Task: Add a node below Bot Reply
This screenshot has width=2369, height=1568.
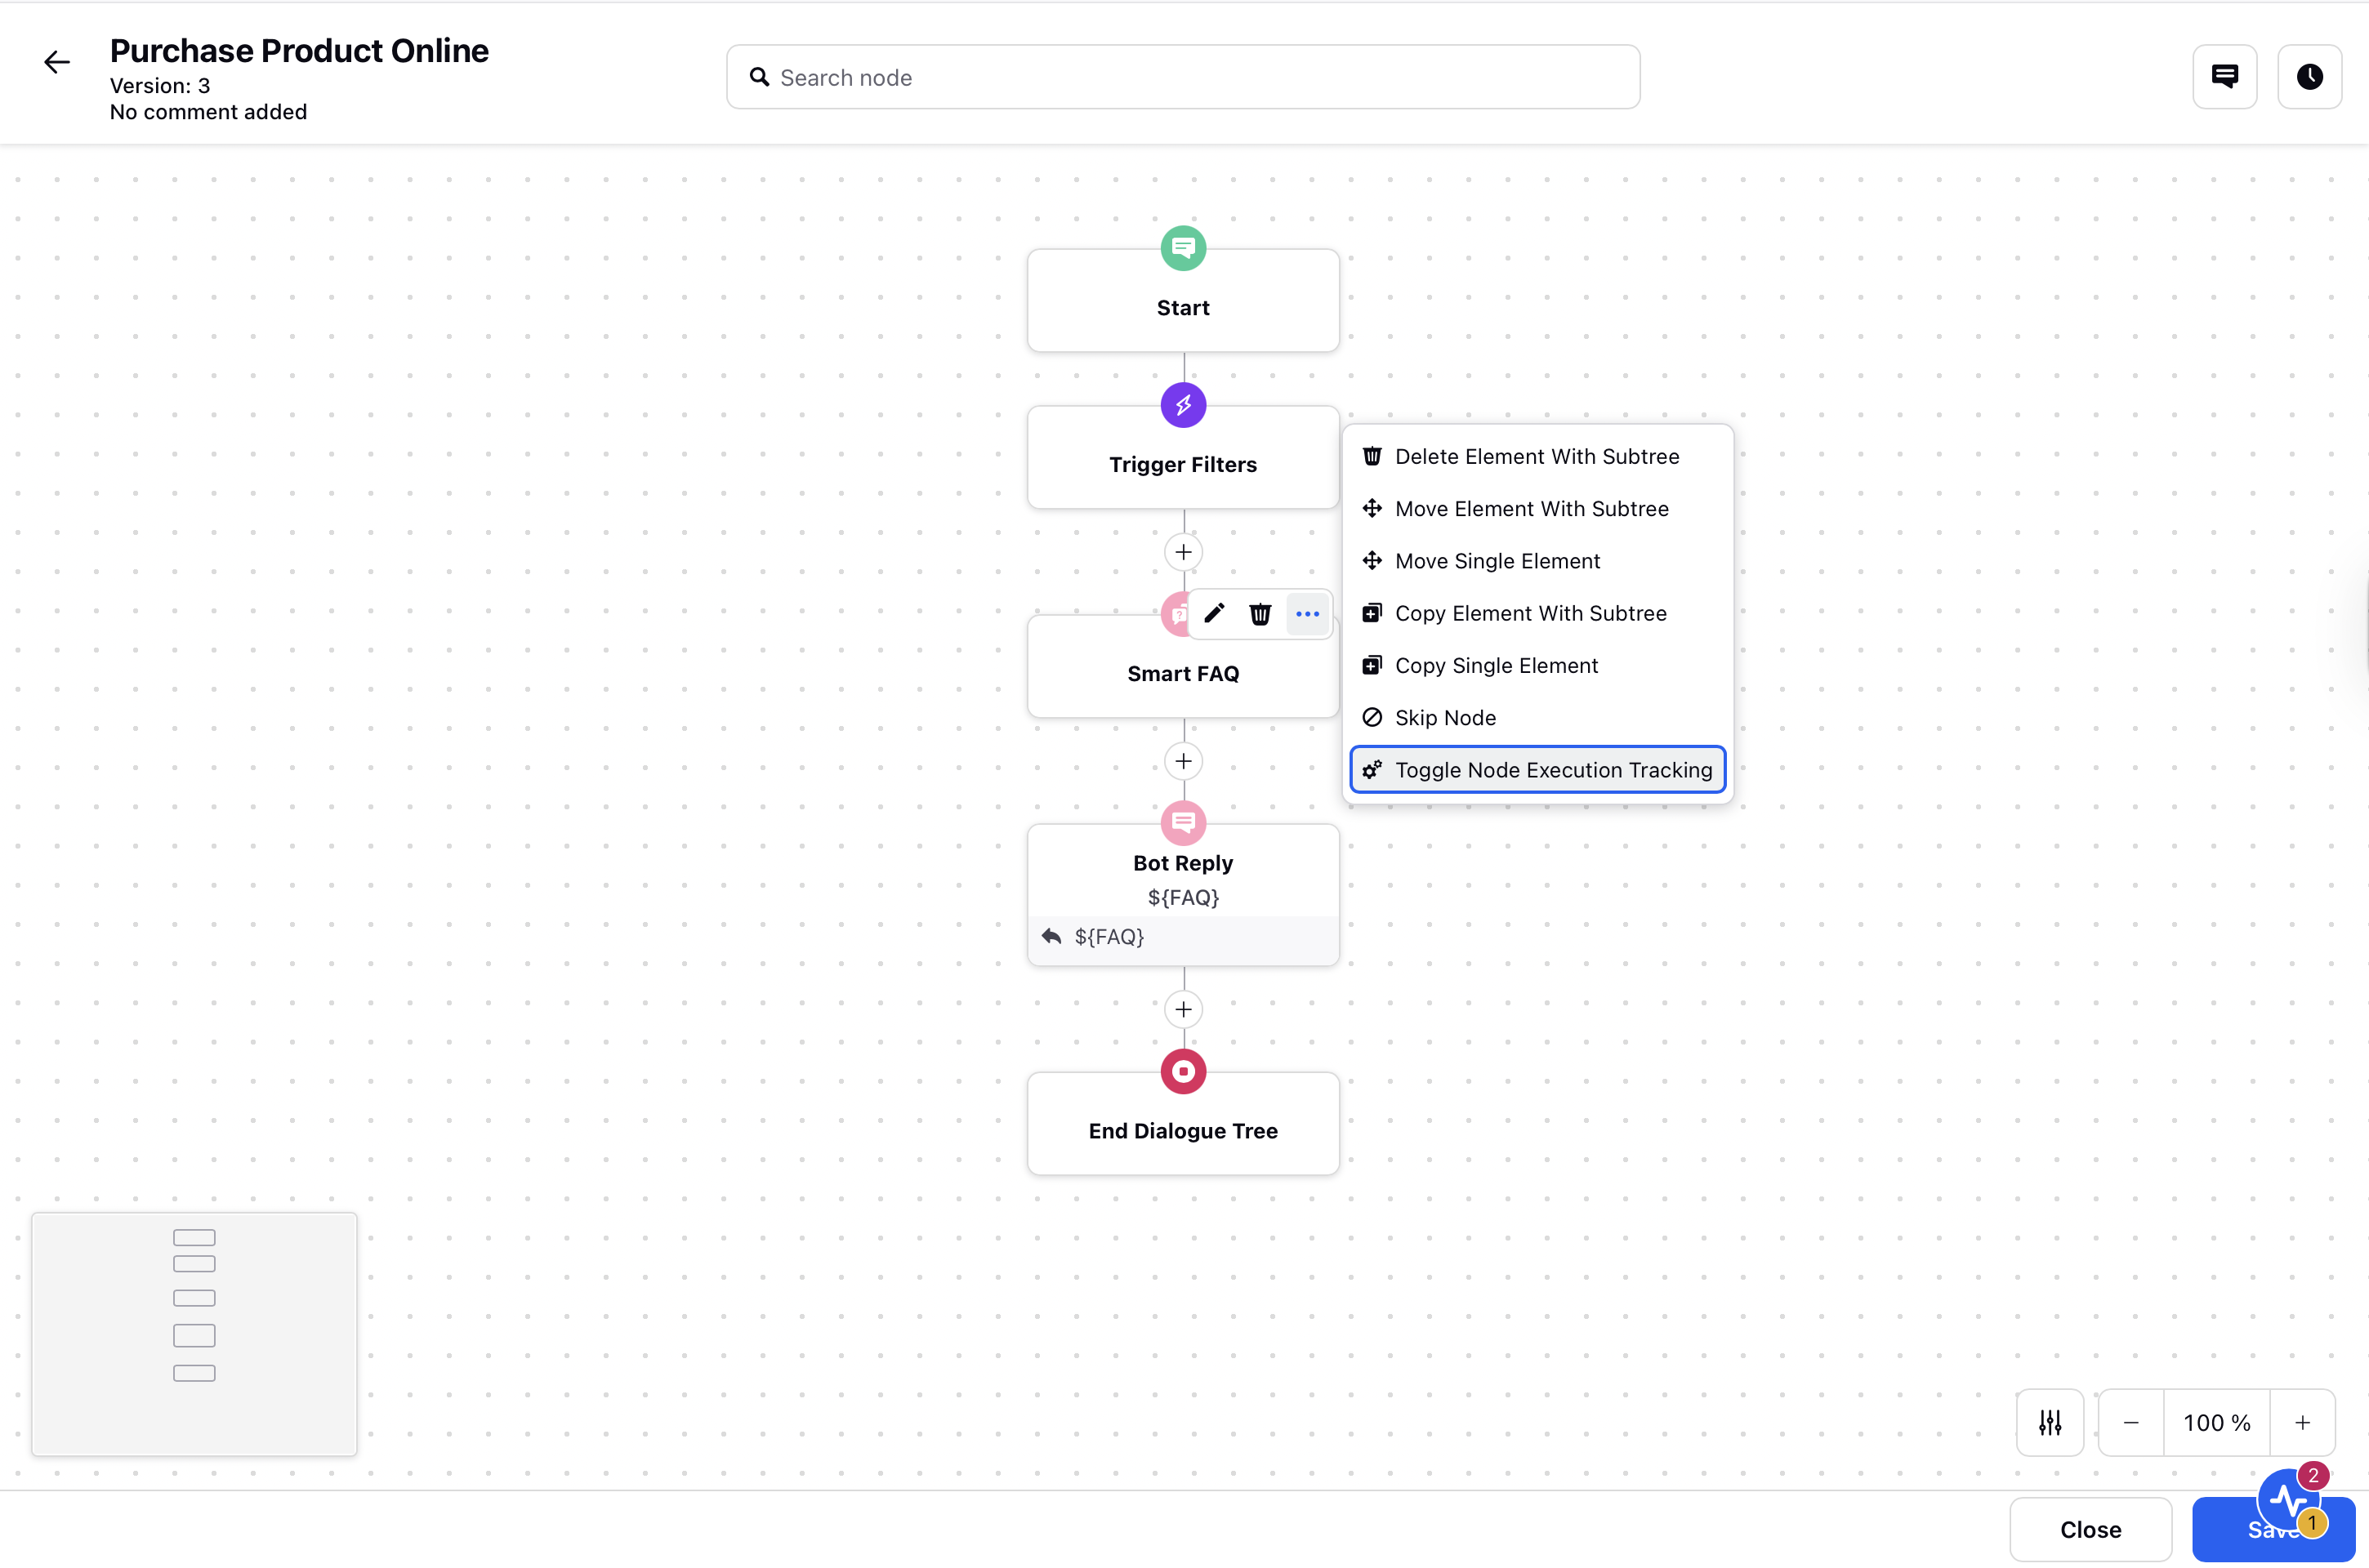Action: click(1183, 1009)
